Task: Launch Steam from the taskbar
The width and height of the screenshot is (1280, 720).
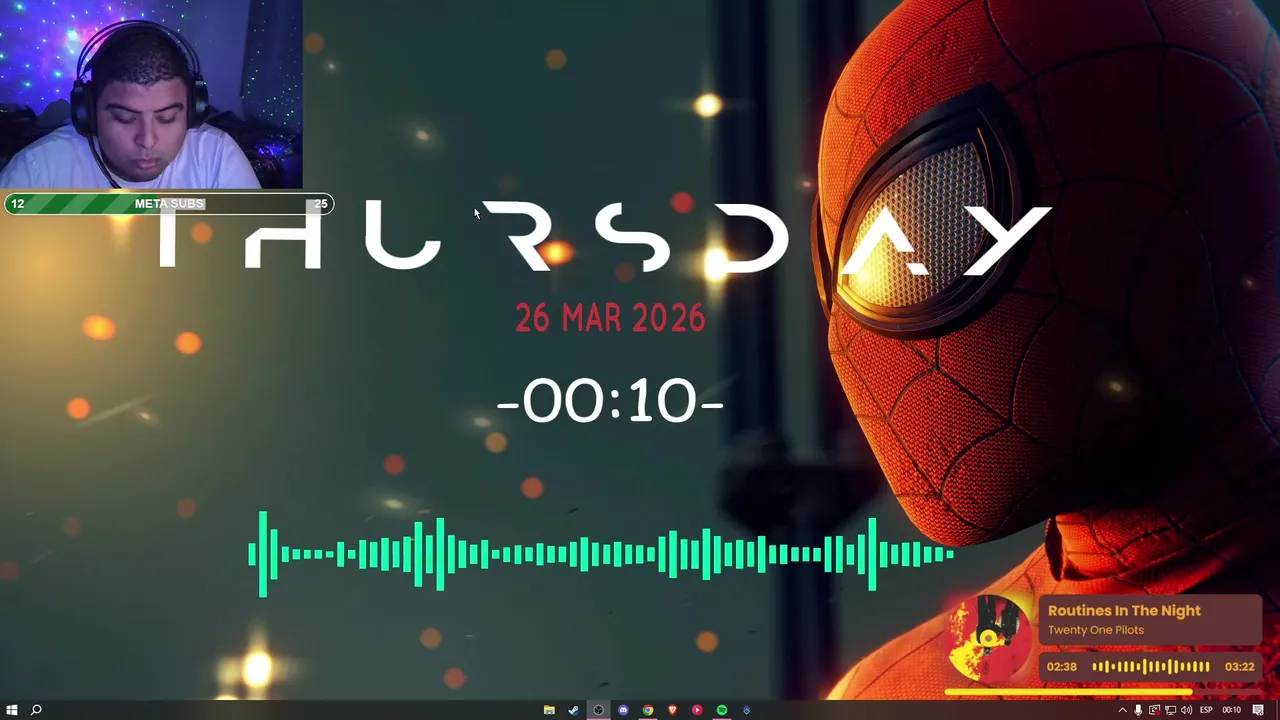Action: click(573, 710)
